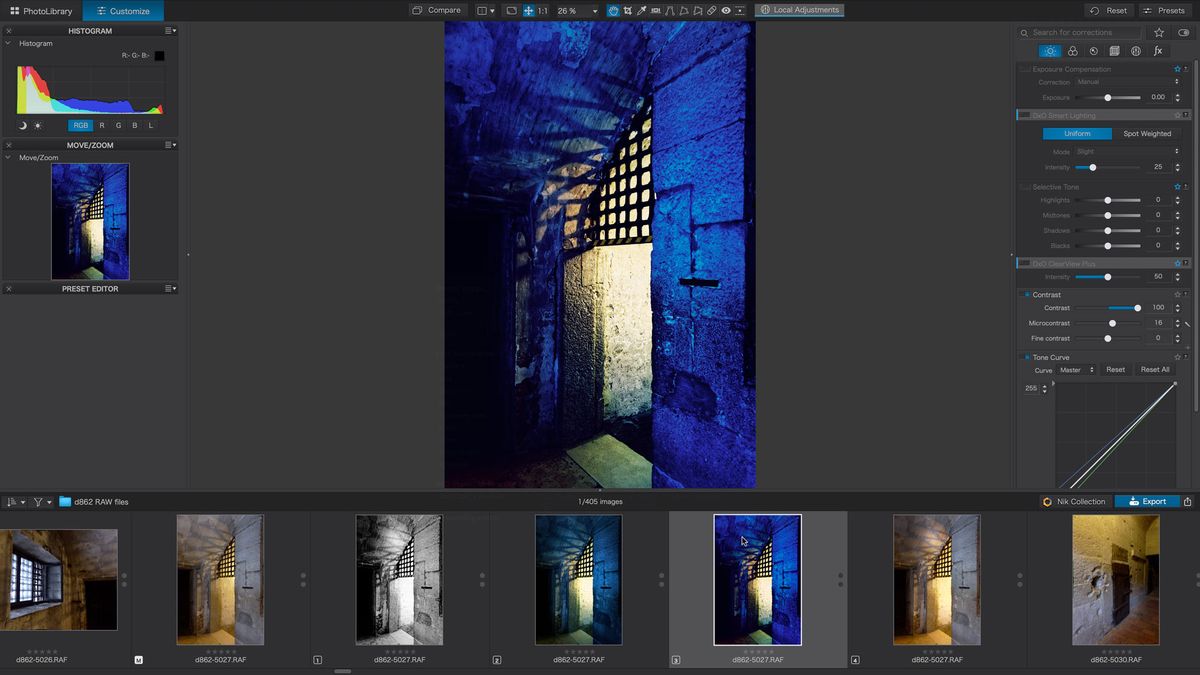Open the Geometry corrections palette
The width and height of the screenshot is (1200, 675).
1114,51
